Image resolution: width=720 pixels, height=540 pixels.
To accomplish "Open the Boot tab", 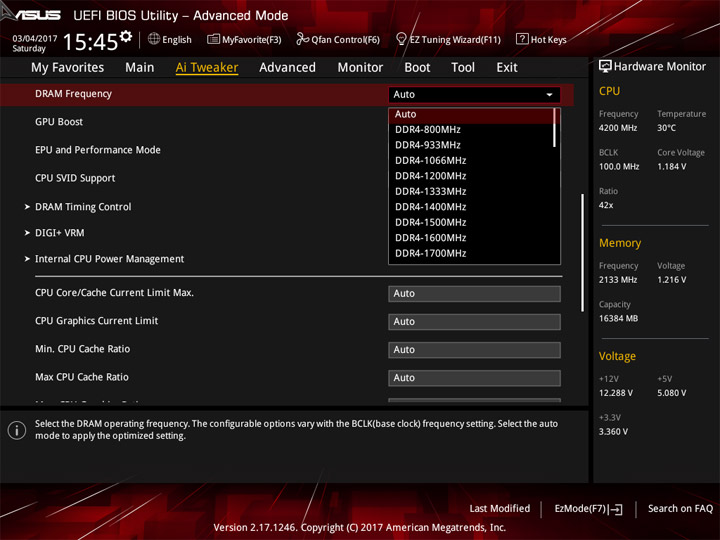I will click(417, 68).
